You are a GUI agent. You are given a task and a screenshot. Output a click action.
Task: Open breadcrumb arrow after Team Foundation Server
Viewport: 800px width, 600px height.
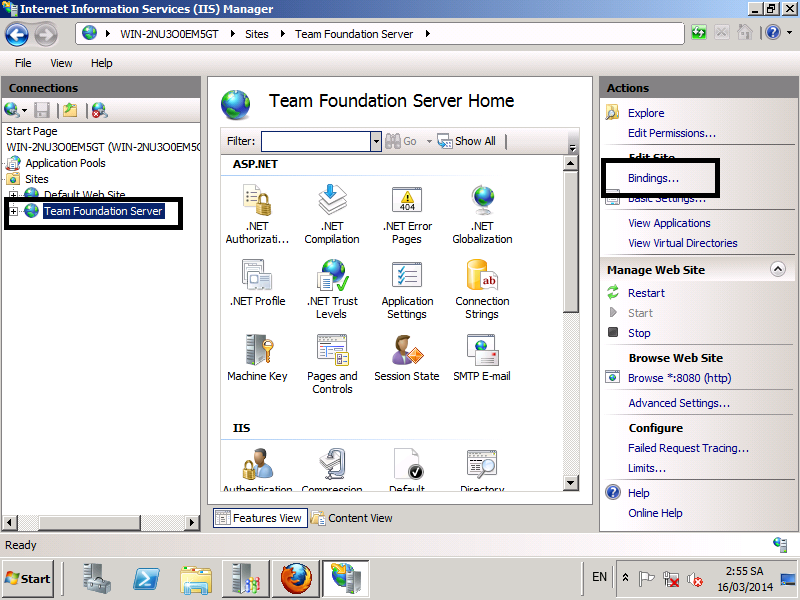428,34
